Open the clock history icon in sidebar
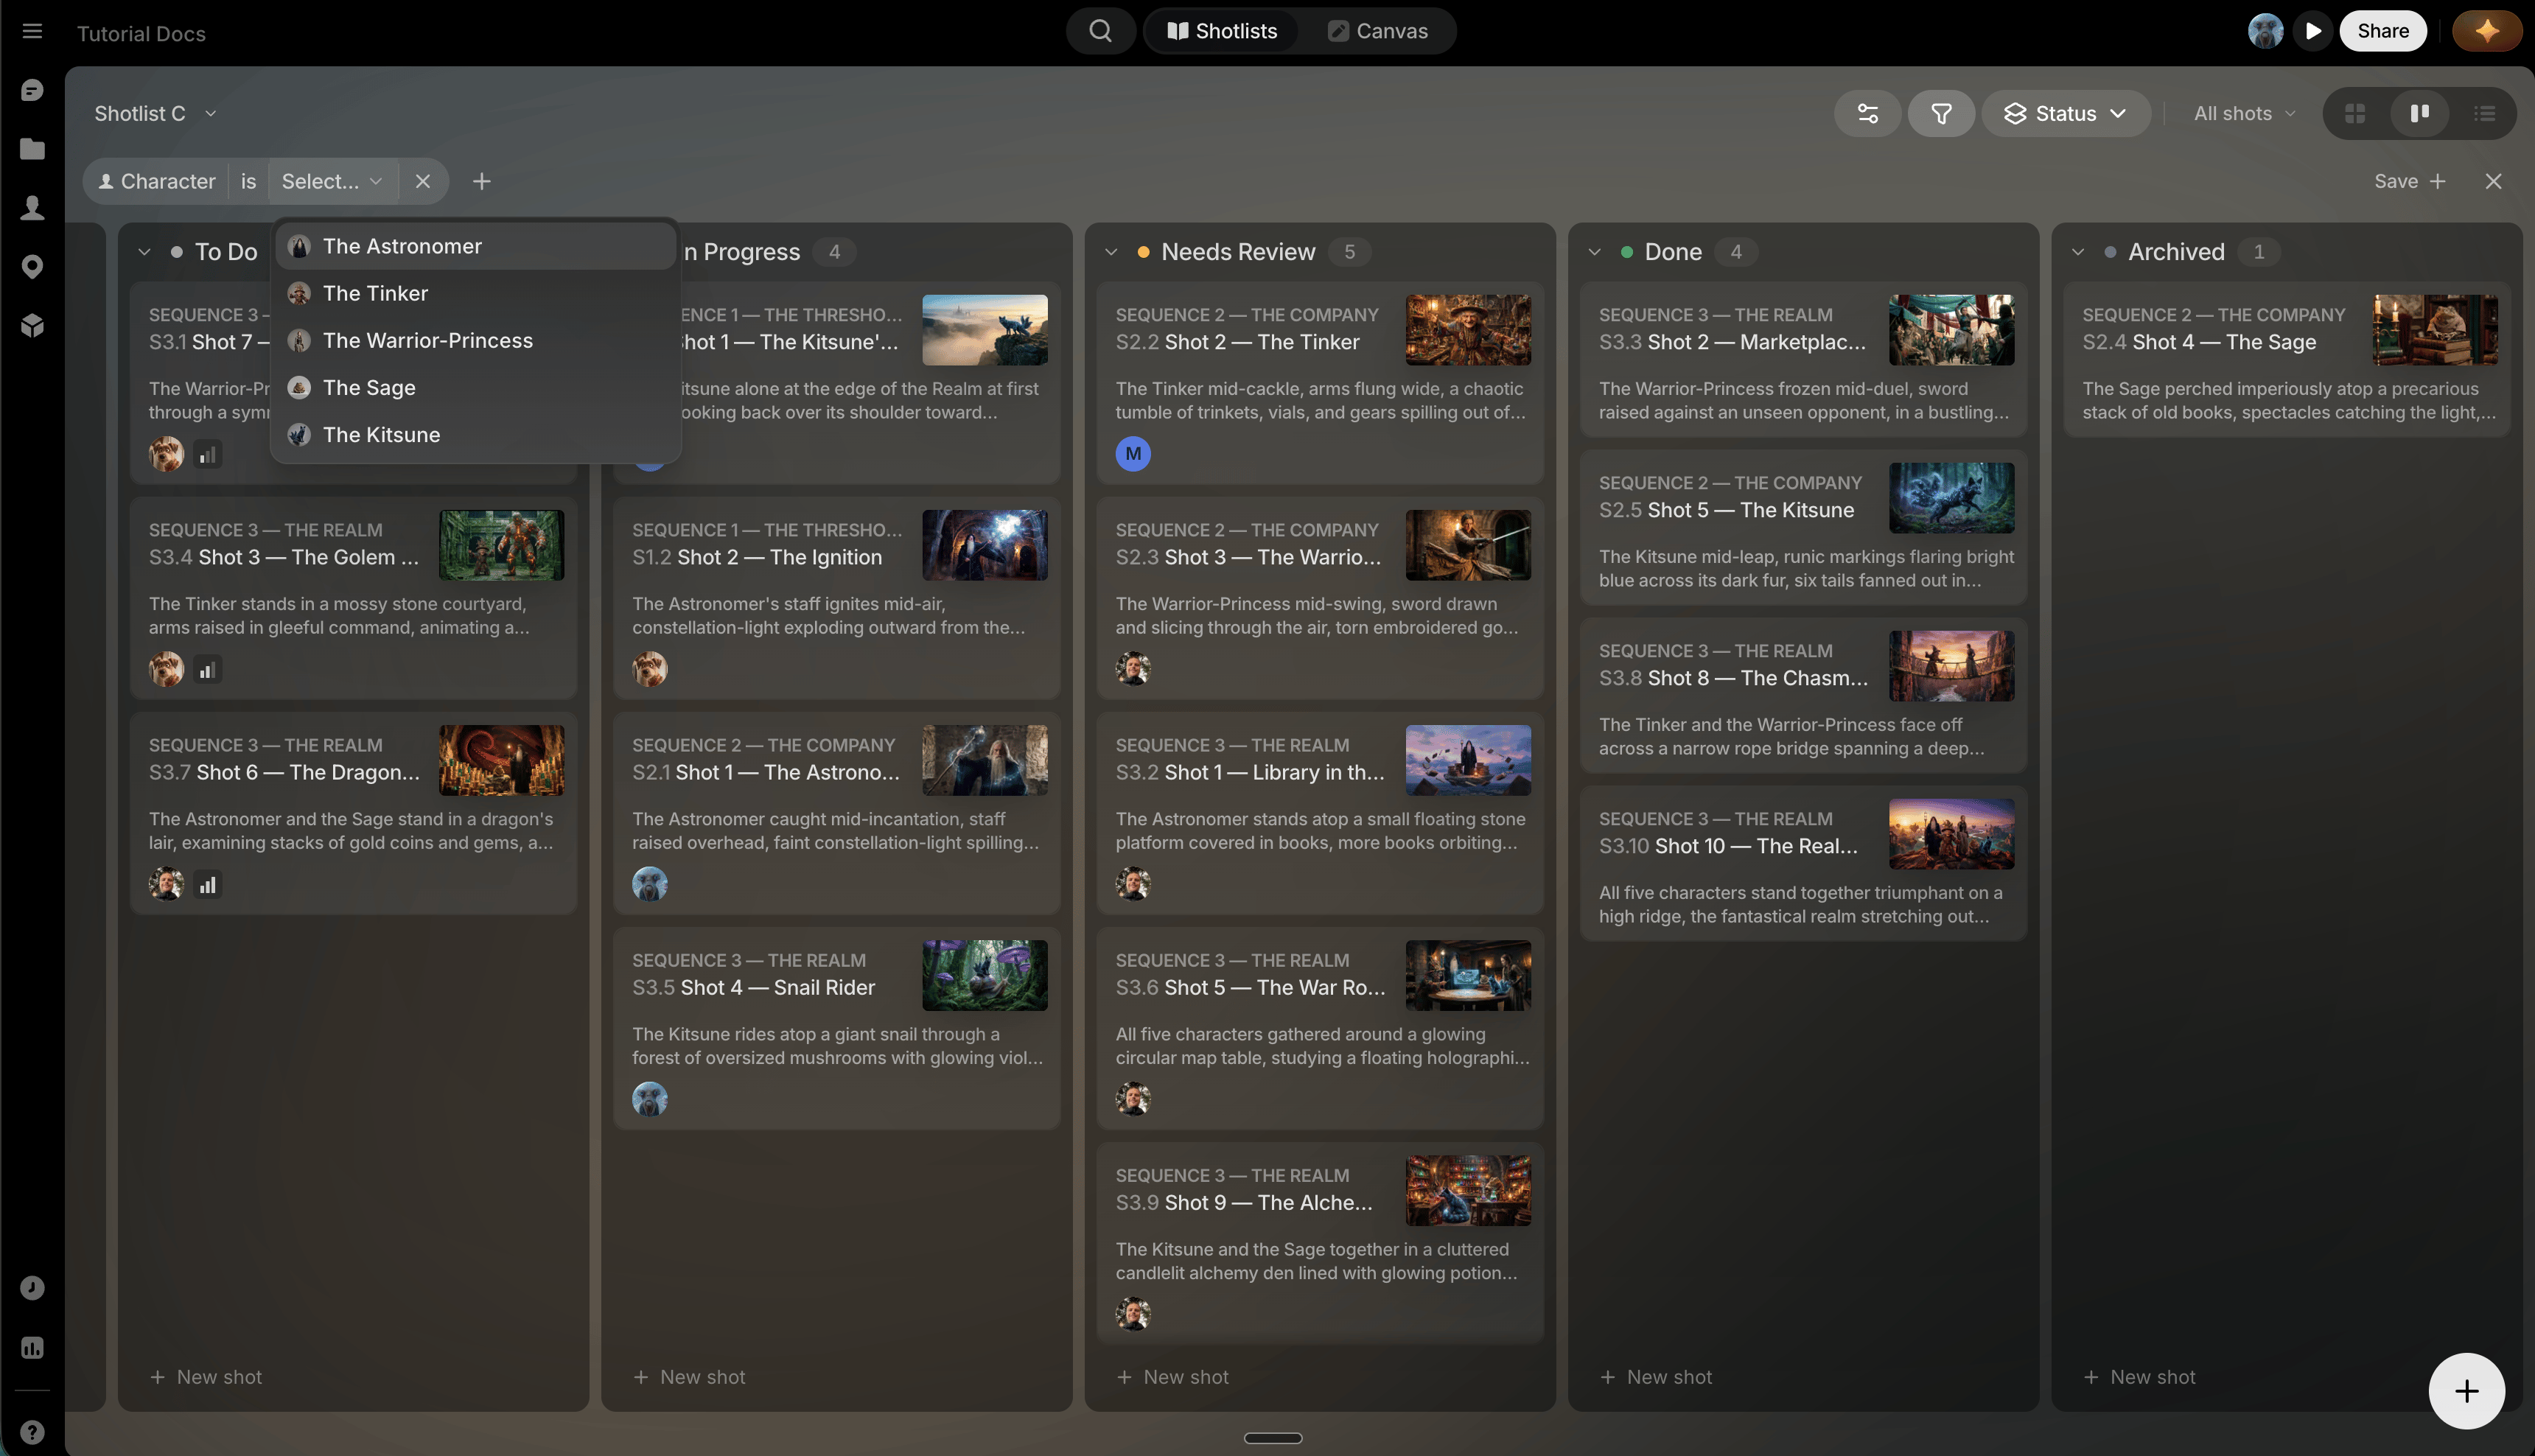 [x=32, y=1288]
